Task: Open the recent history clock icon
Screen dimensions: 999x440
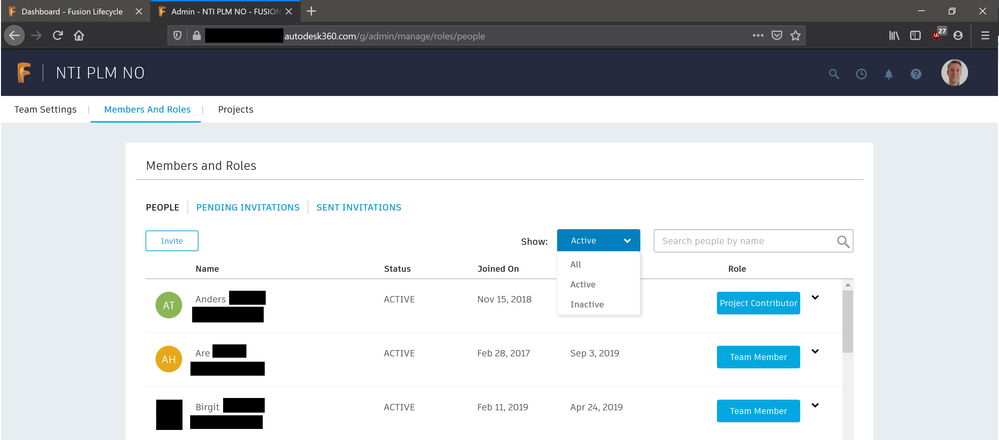Action: pyautogui.click(x=861, y=74)
